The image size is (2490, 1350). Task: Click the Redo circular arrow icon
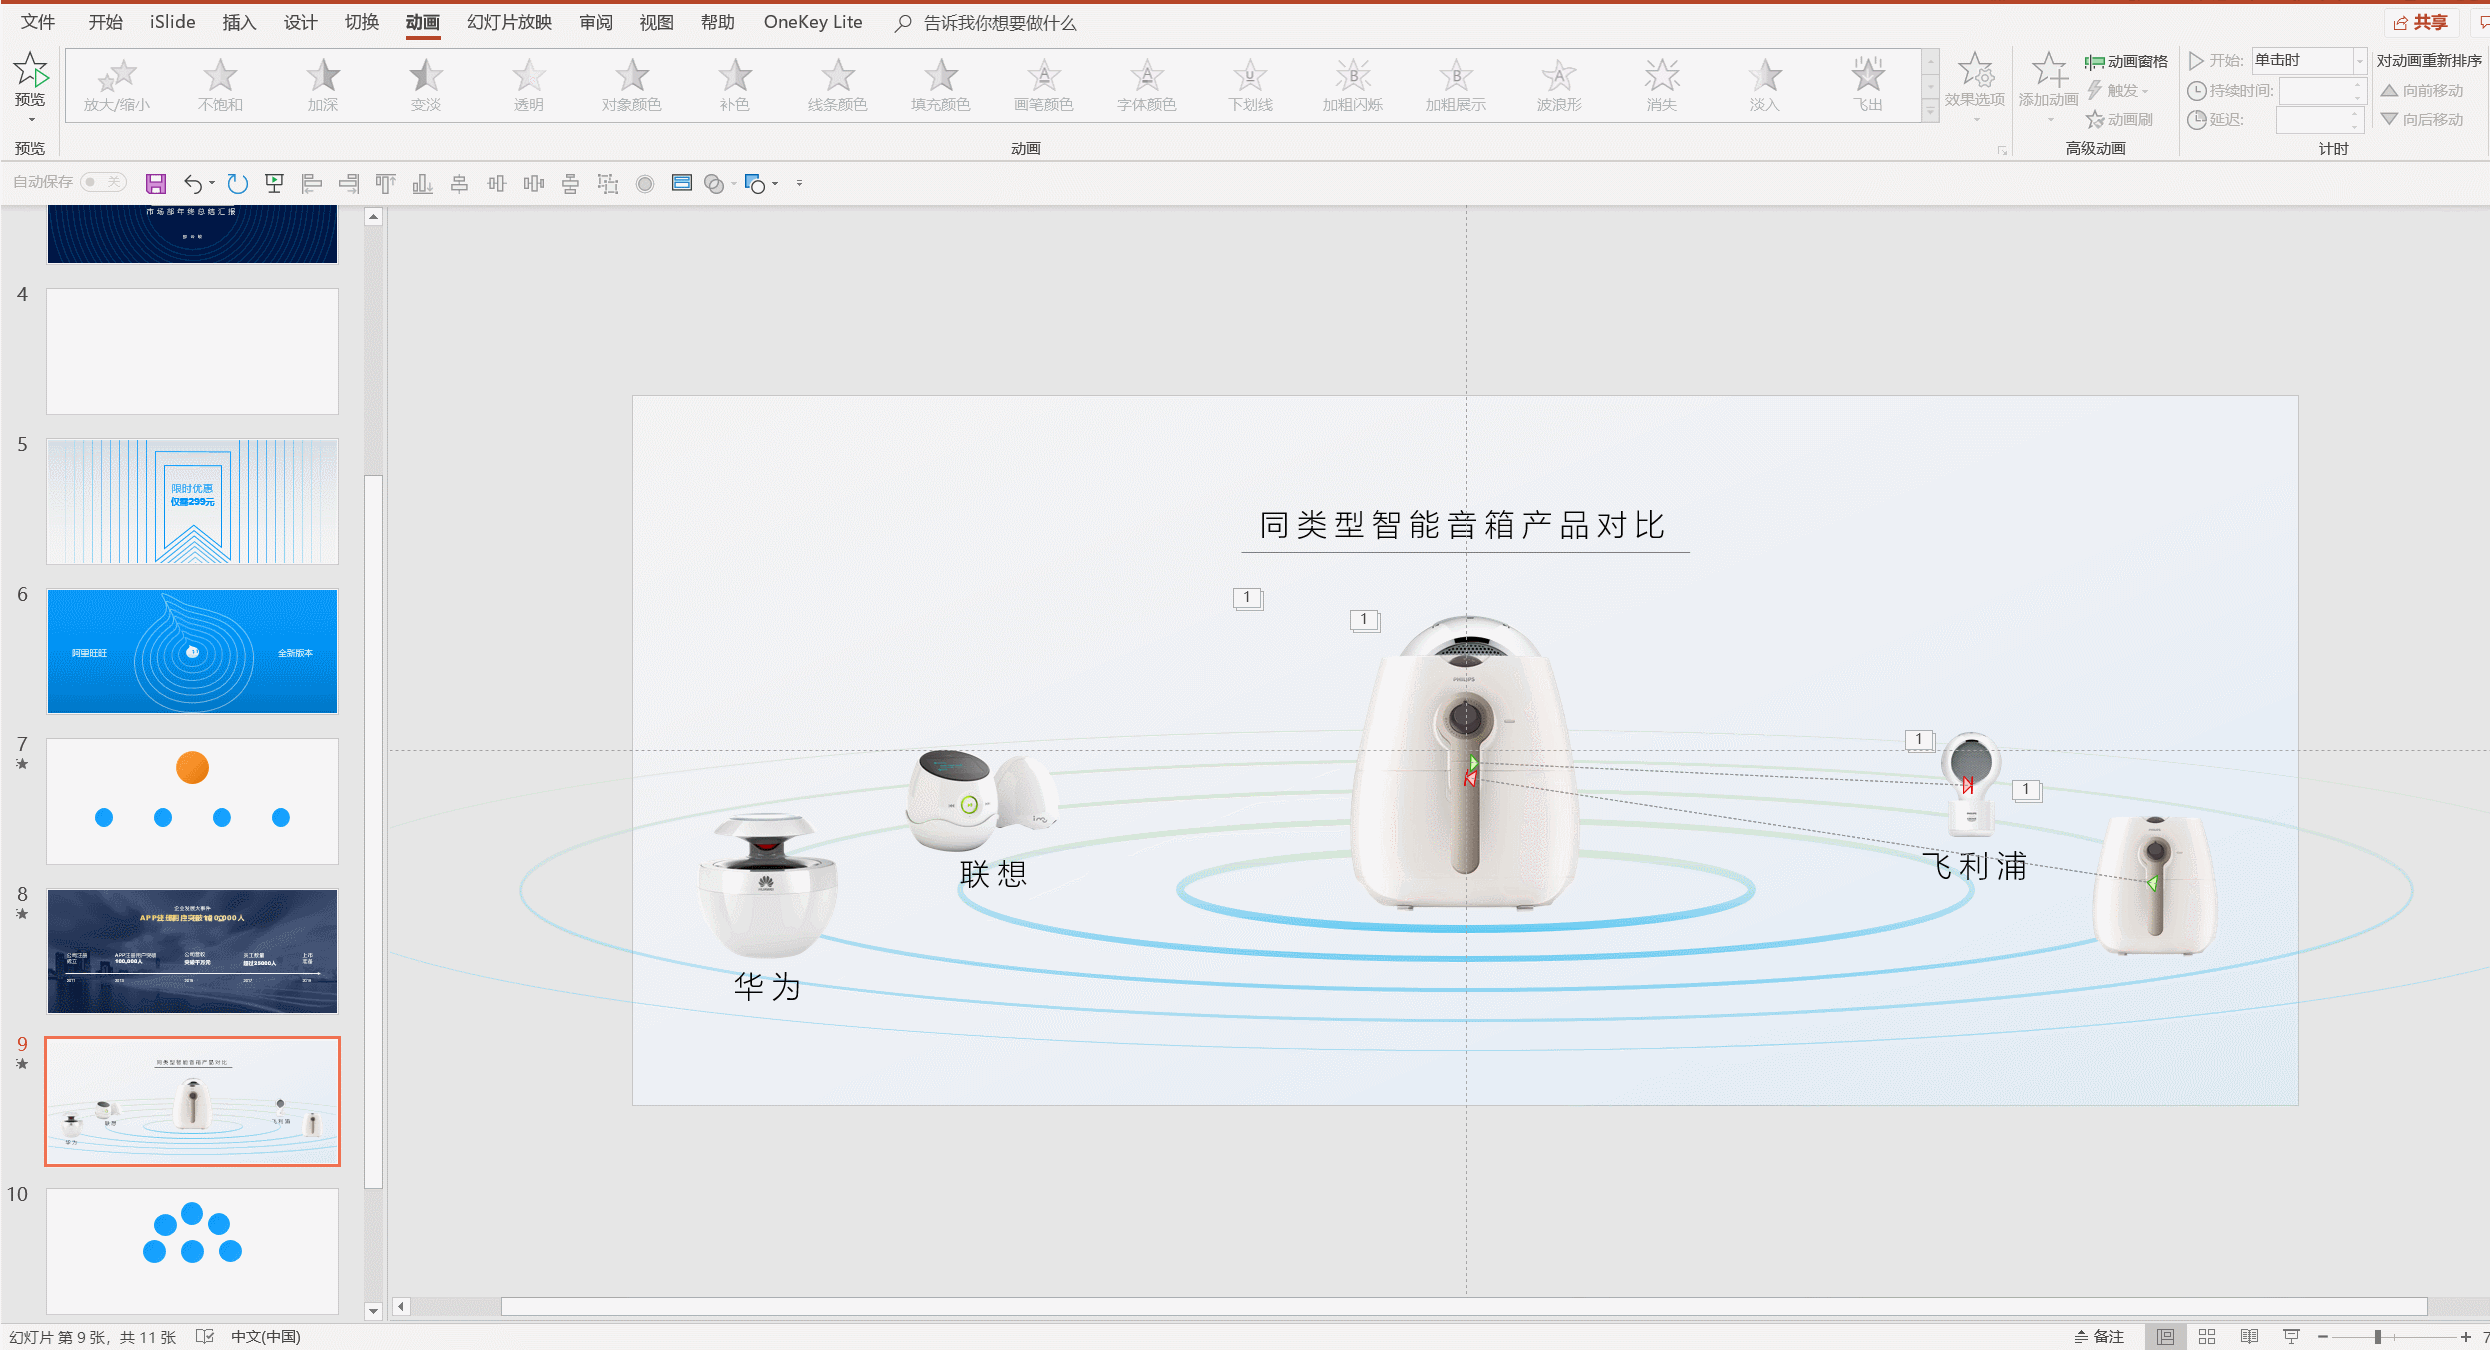click(x=237, y=183)
